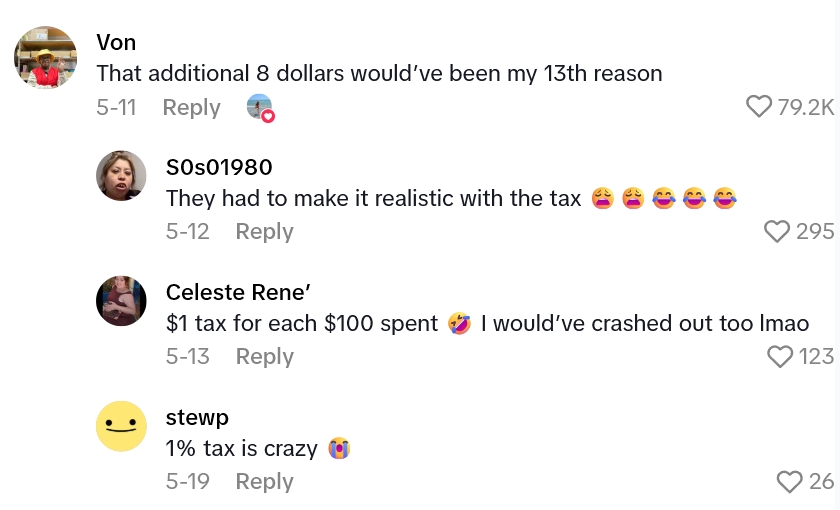Viewport: 840px width, 510px height.
Task: Tap the heart on Celeste Rene's reply
Action: [x=779, y=357]
